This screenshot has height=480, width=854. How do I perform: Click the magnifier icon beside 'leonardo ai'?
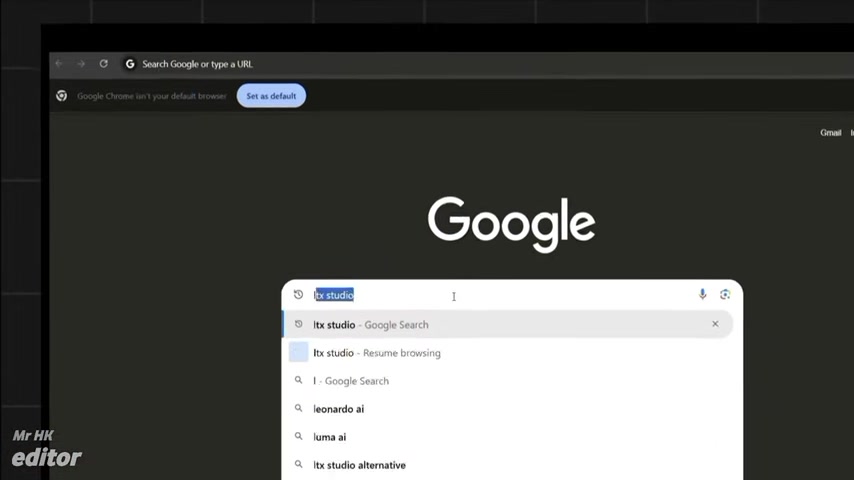click(x=298, y=408)
